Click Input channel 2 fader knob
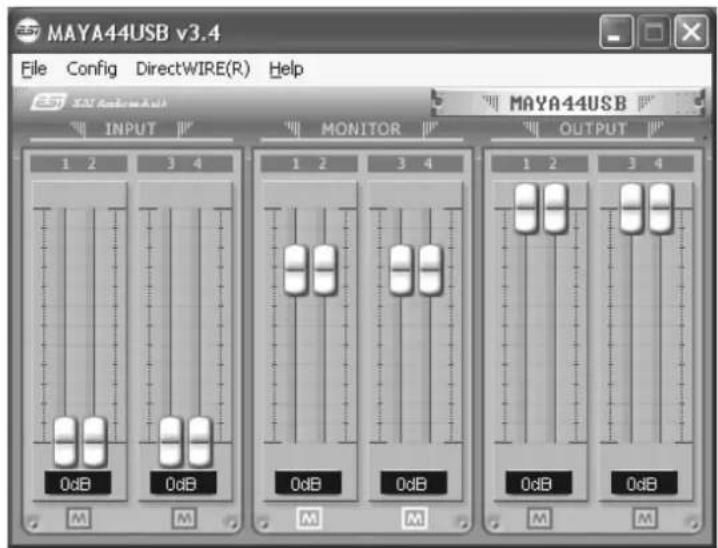 94,441
